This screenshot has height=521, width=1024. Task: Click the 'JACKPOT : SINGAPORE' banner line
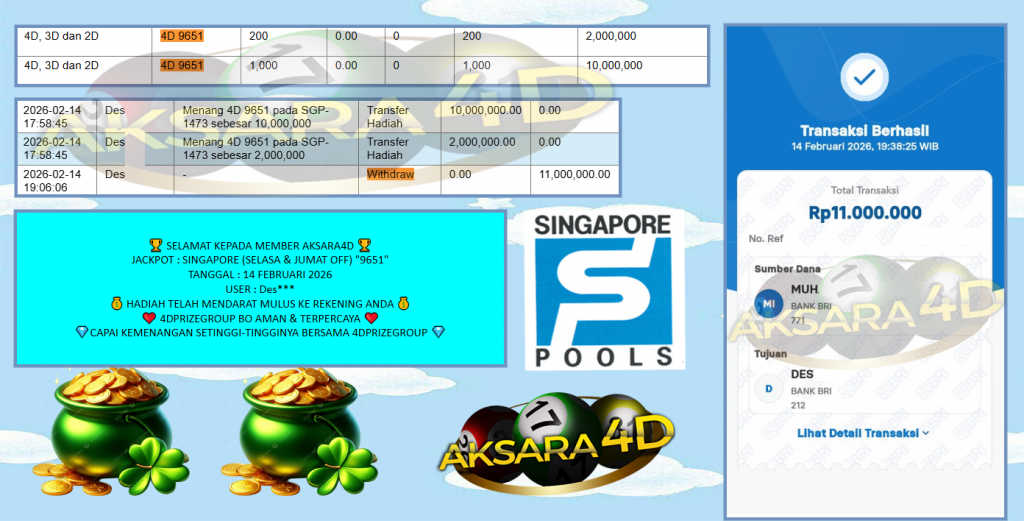pyautogui.click(x=260, y=260)
